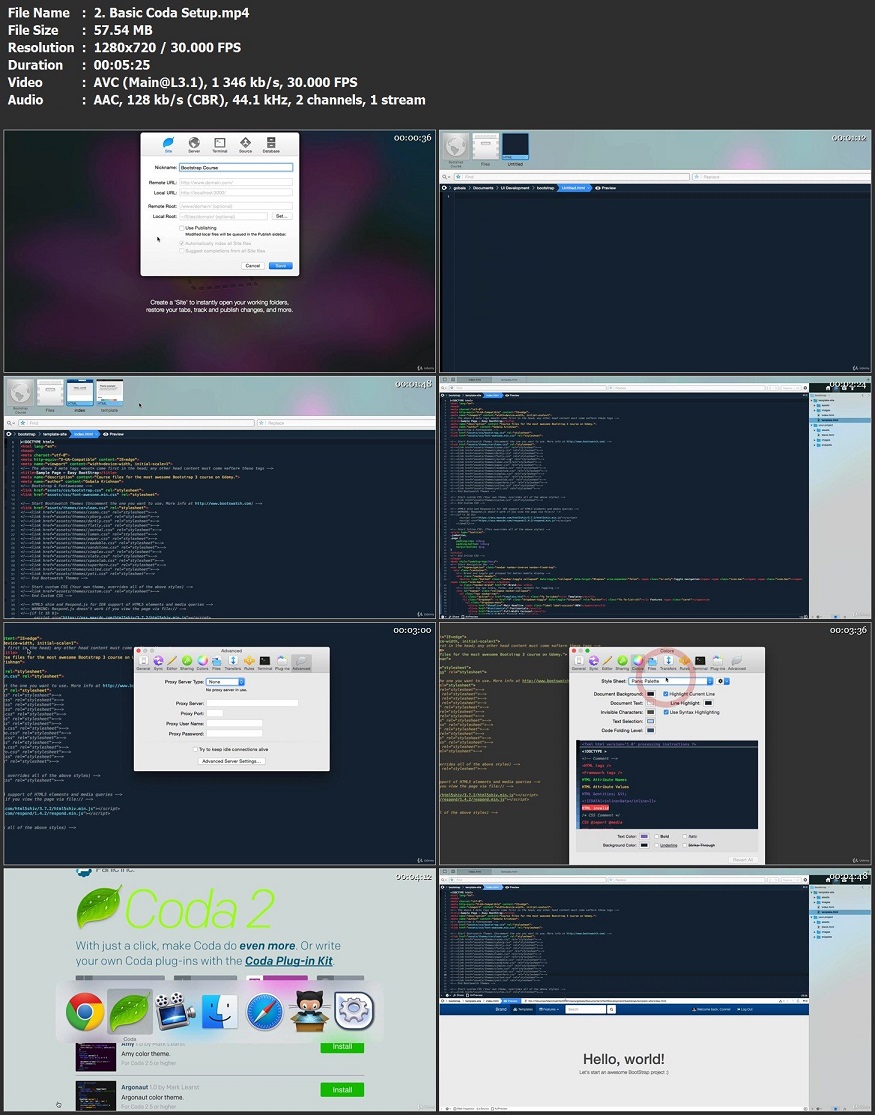Image resolution: width=875 pixels, height=1115 pixels.
Task: Pick the Document Background color swatch
Action: click(650, 694)
